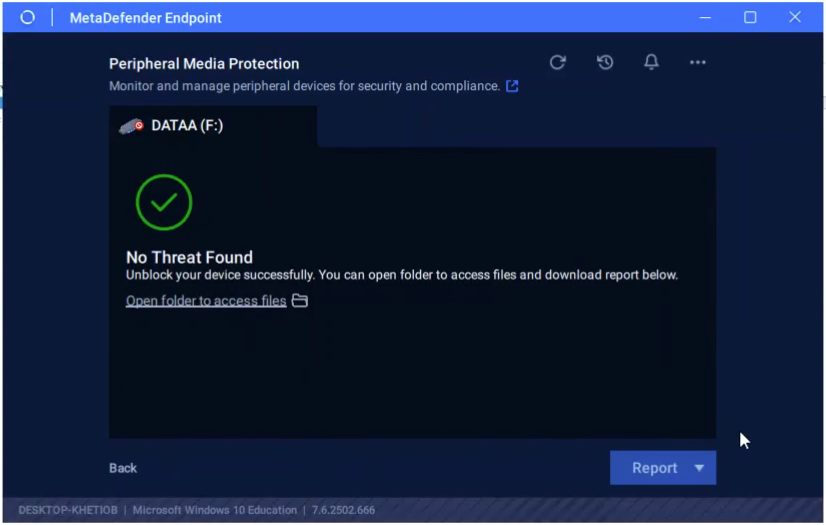Go Back to the previous screen
Screen dimensions: 826x525
coord(123,468)
